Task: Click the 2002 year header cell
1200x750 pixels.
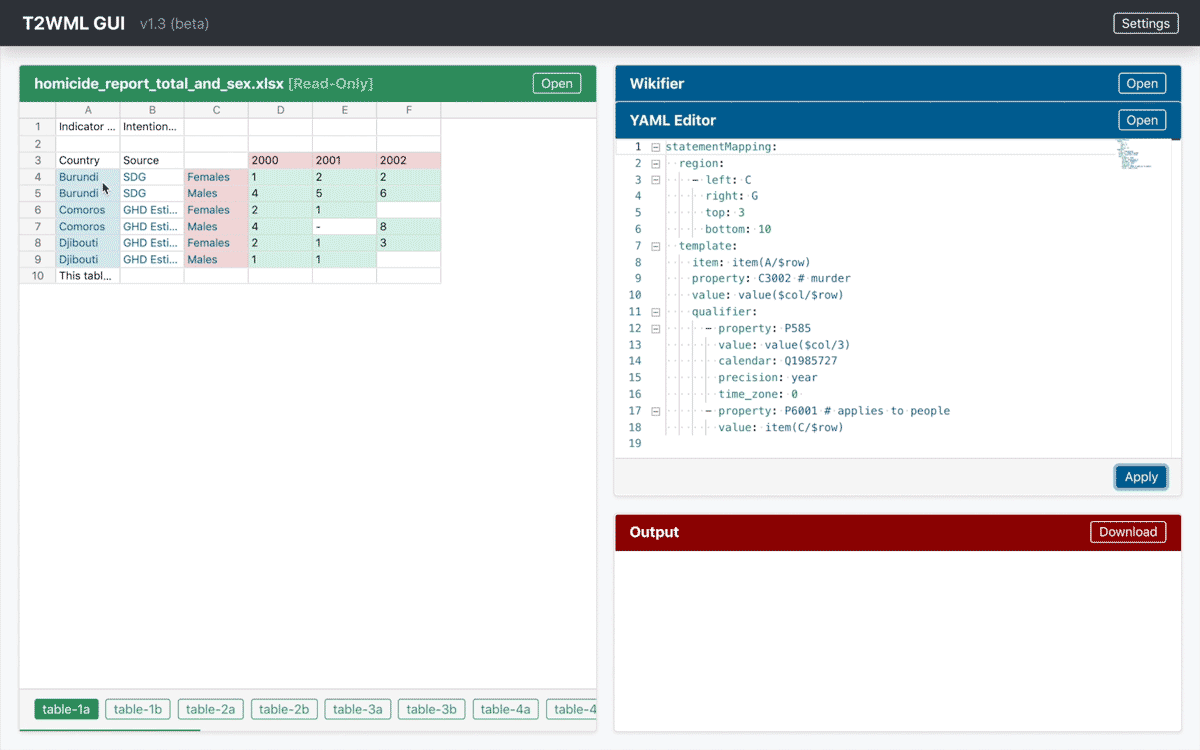Action: pos(408,160)
